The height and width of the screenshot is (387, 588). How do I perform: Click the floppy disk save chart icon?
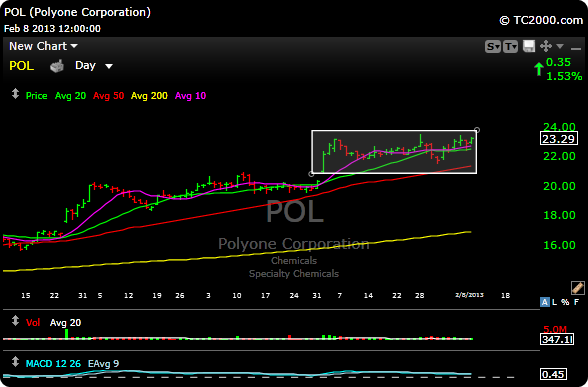[x=529, y=46]
